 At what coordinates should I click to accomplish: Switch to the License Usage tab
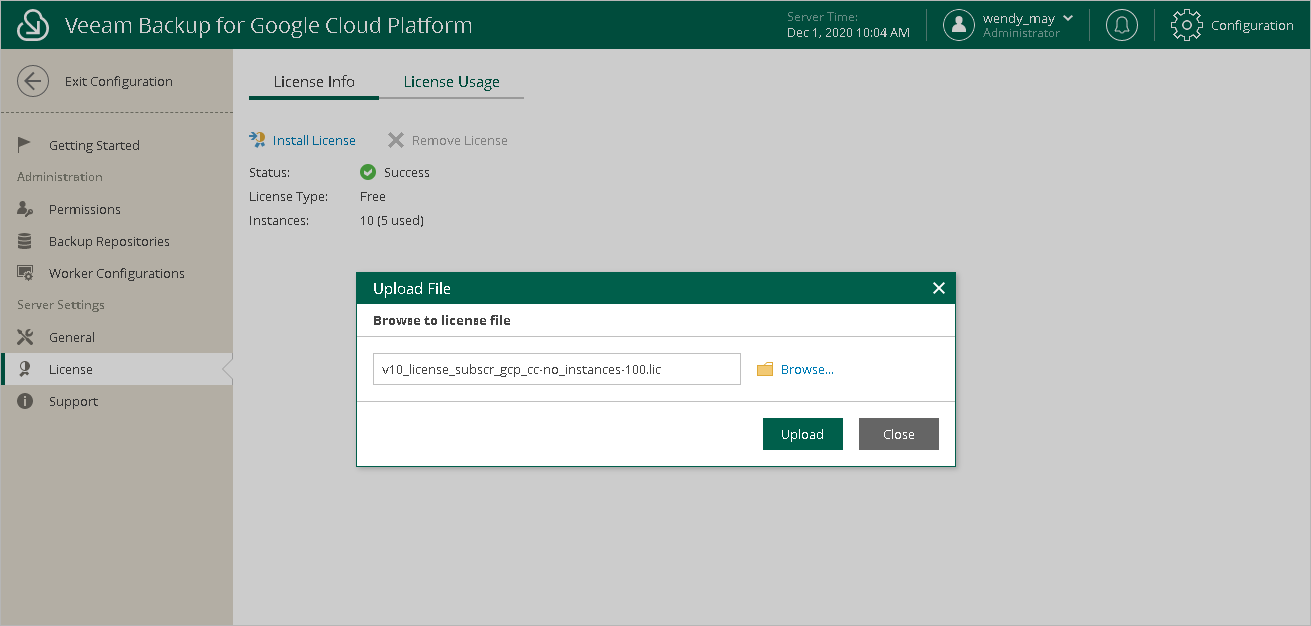[x=452, y=82]
